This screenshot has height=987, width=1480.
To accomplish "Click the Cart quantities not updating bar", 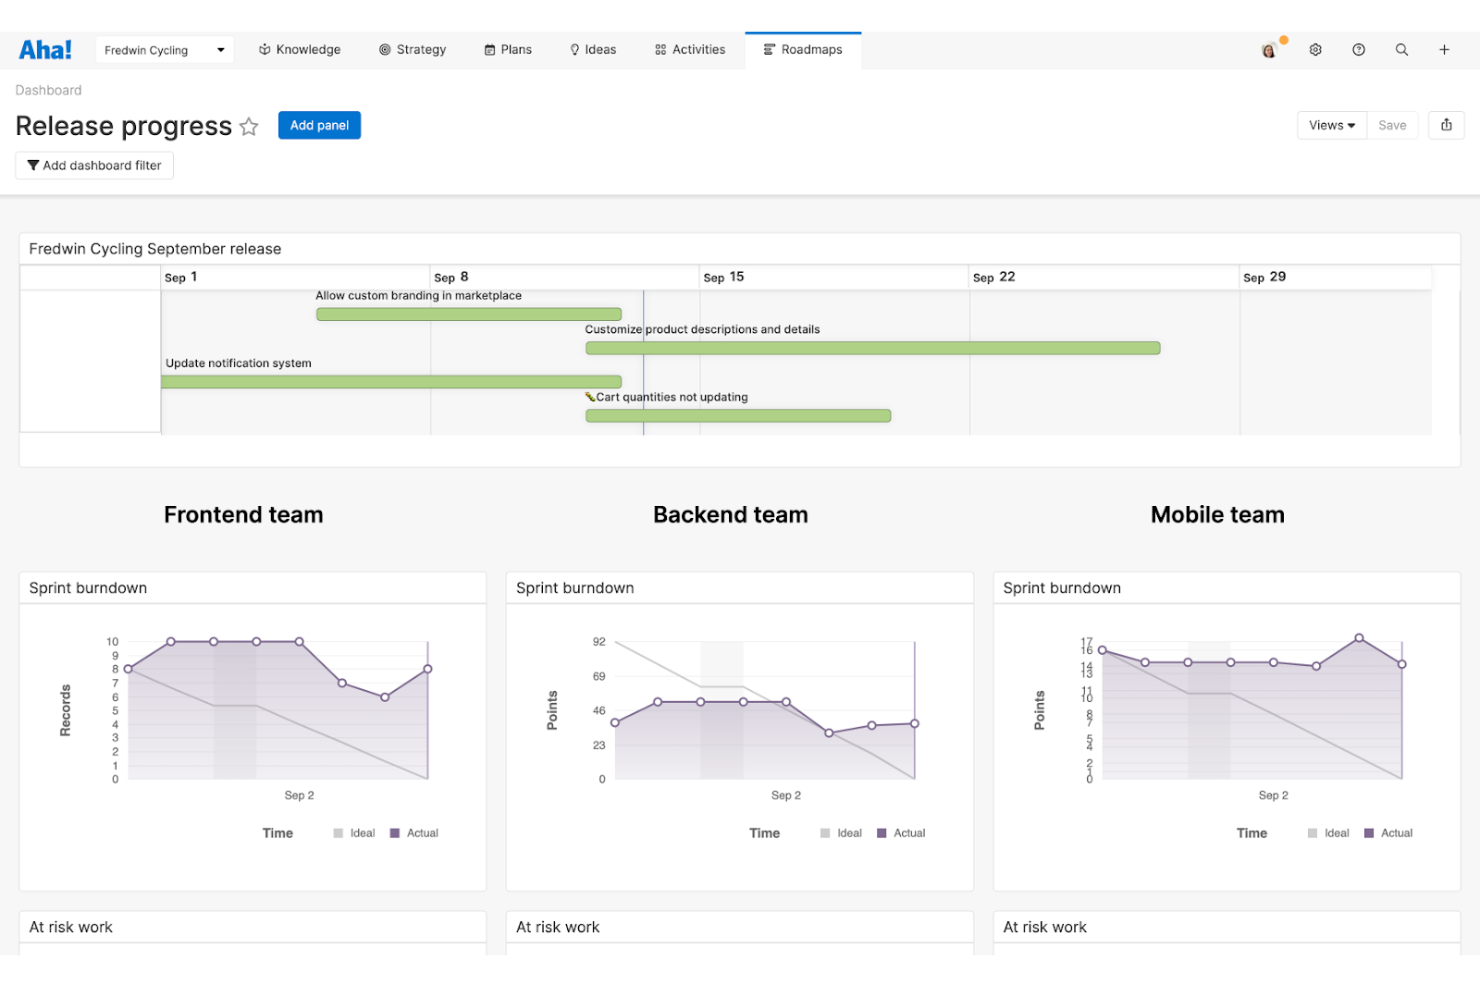I will click(737, 416).
